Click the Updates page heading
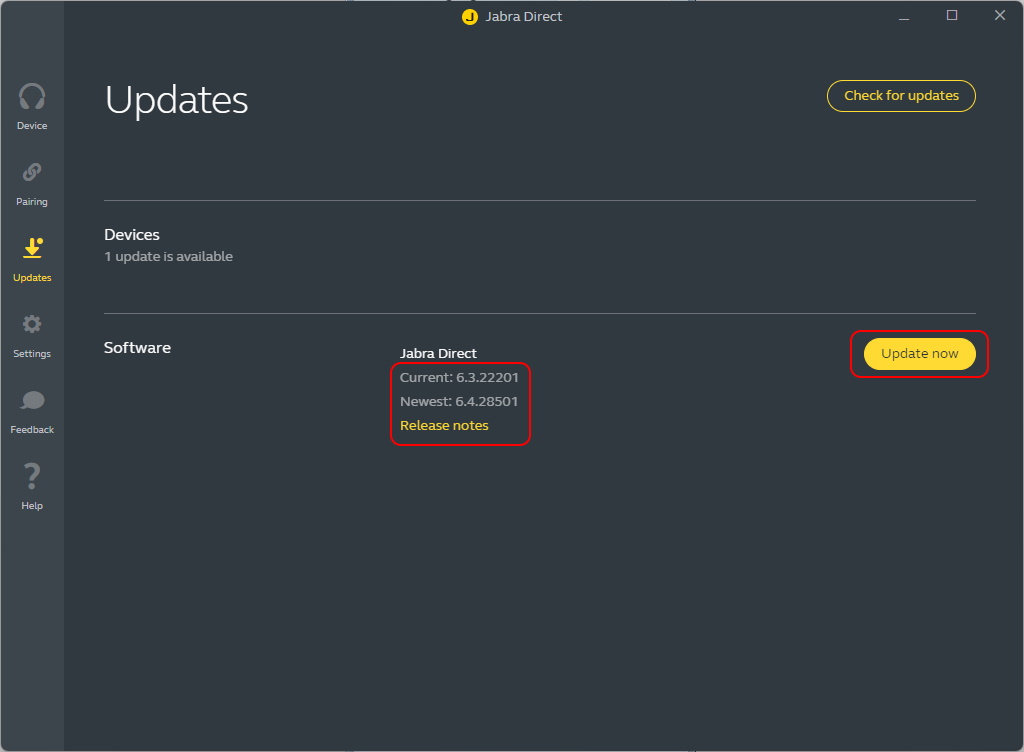Screen dimensions: 1024x752 176,100
